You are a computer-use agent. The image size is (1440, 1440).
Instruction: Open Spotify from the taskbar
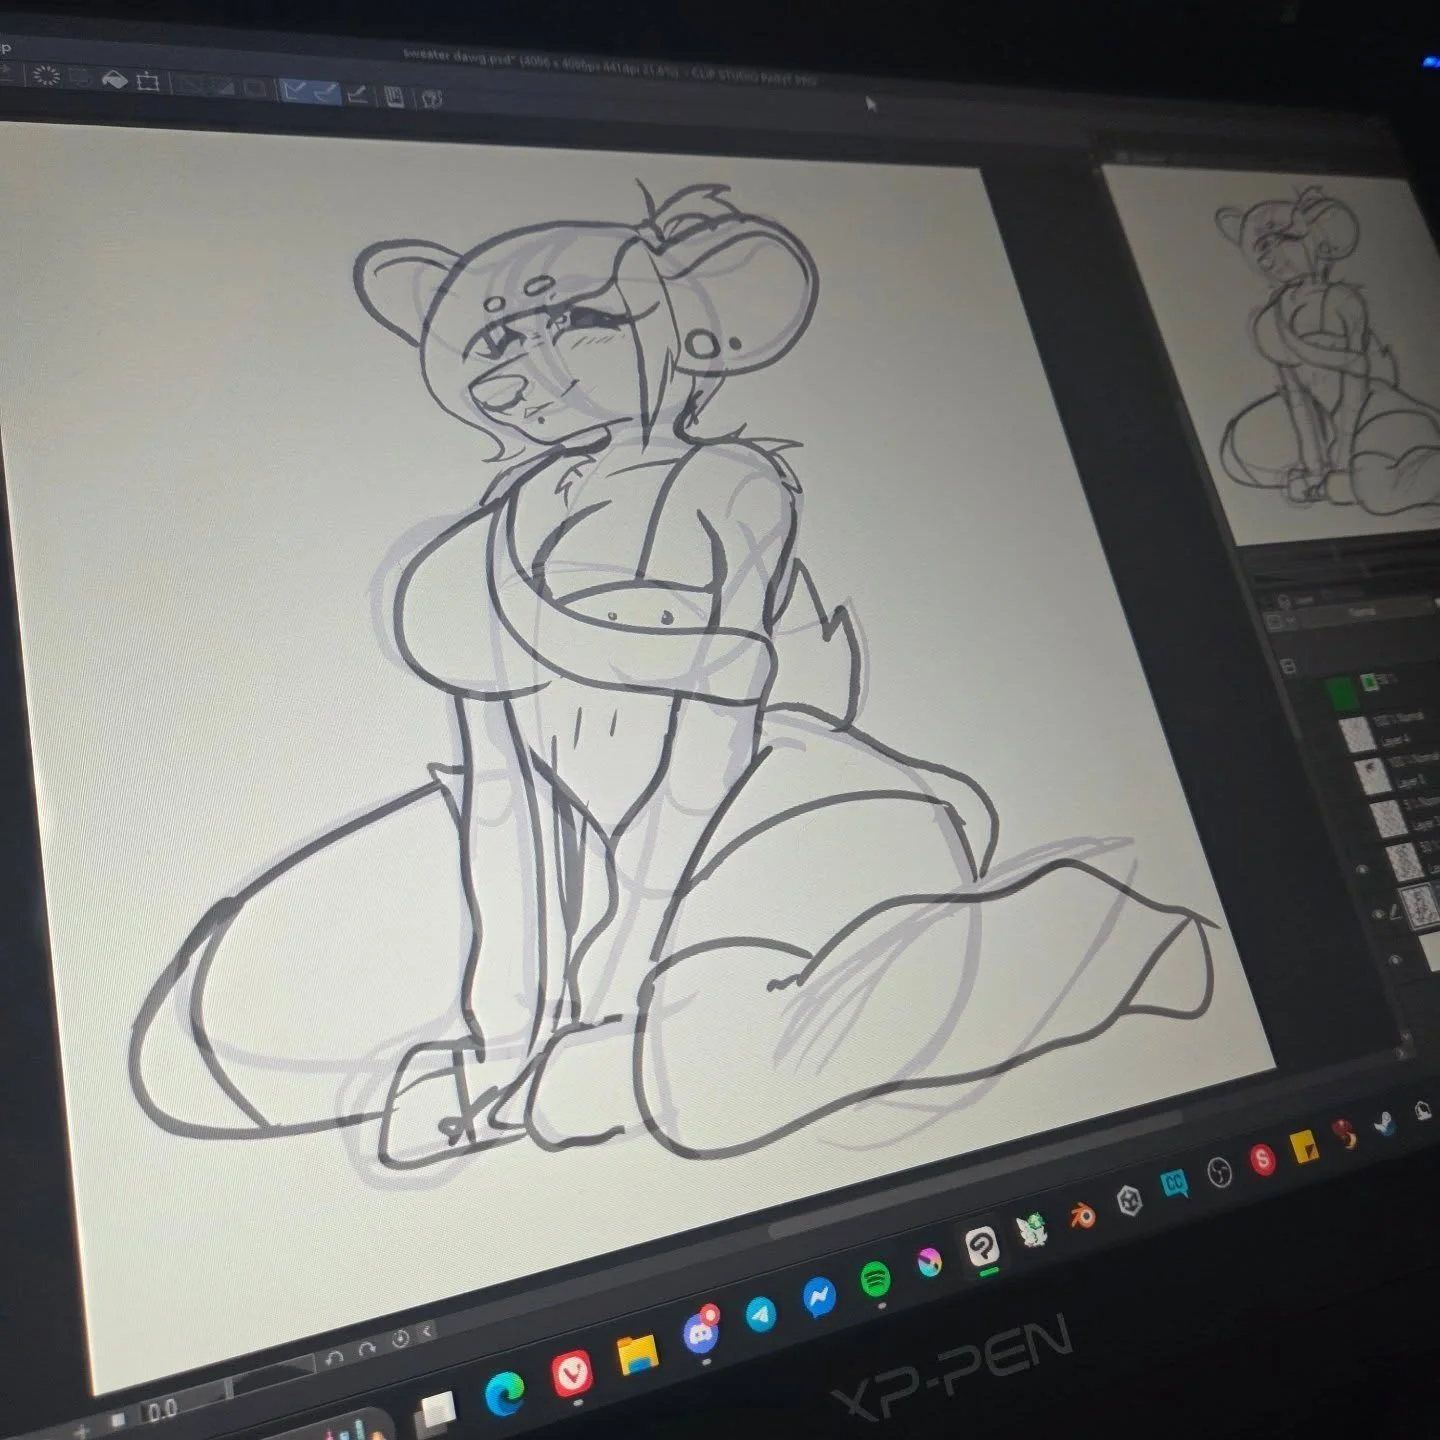[x=876, y=1278]
